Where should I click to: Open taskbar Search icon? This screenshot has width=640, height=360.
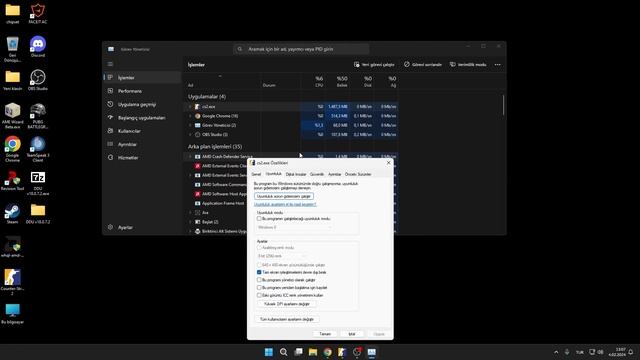coord(283,352)
